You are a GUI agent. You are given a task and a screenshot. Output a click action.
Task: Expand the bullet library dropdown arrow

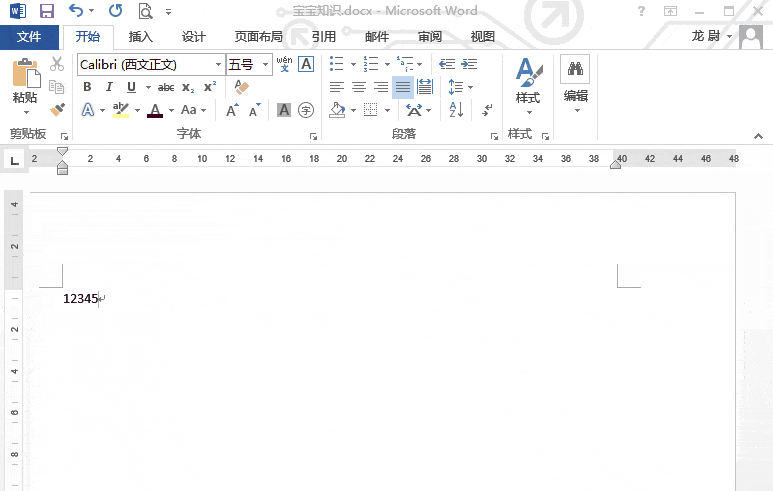pos(353,64)
